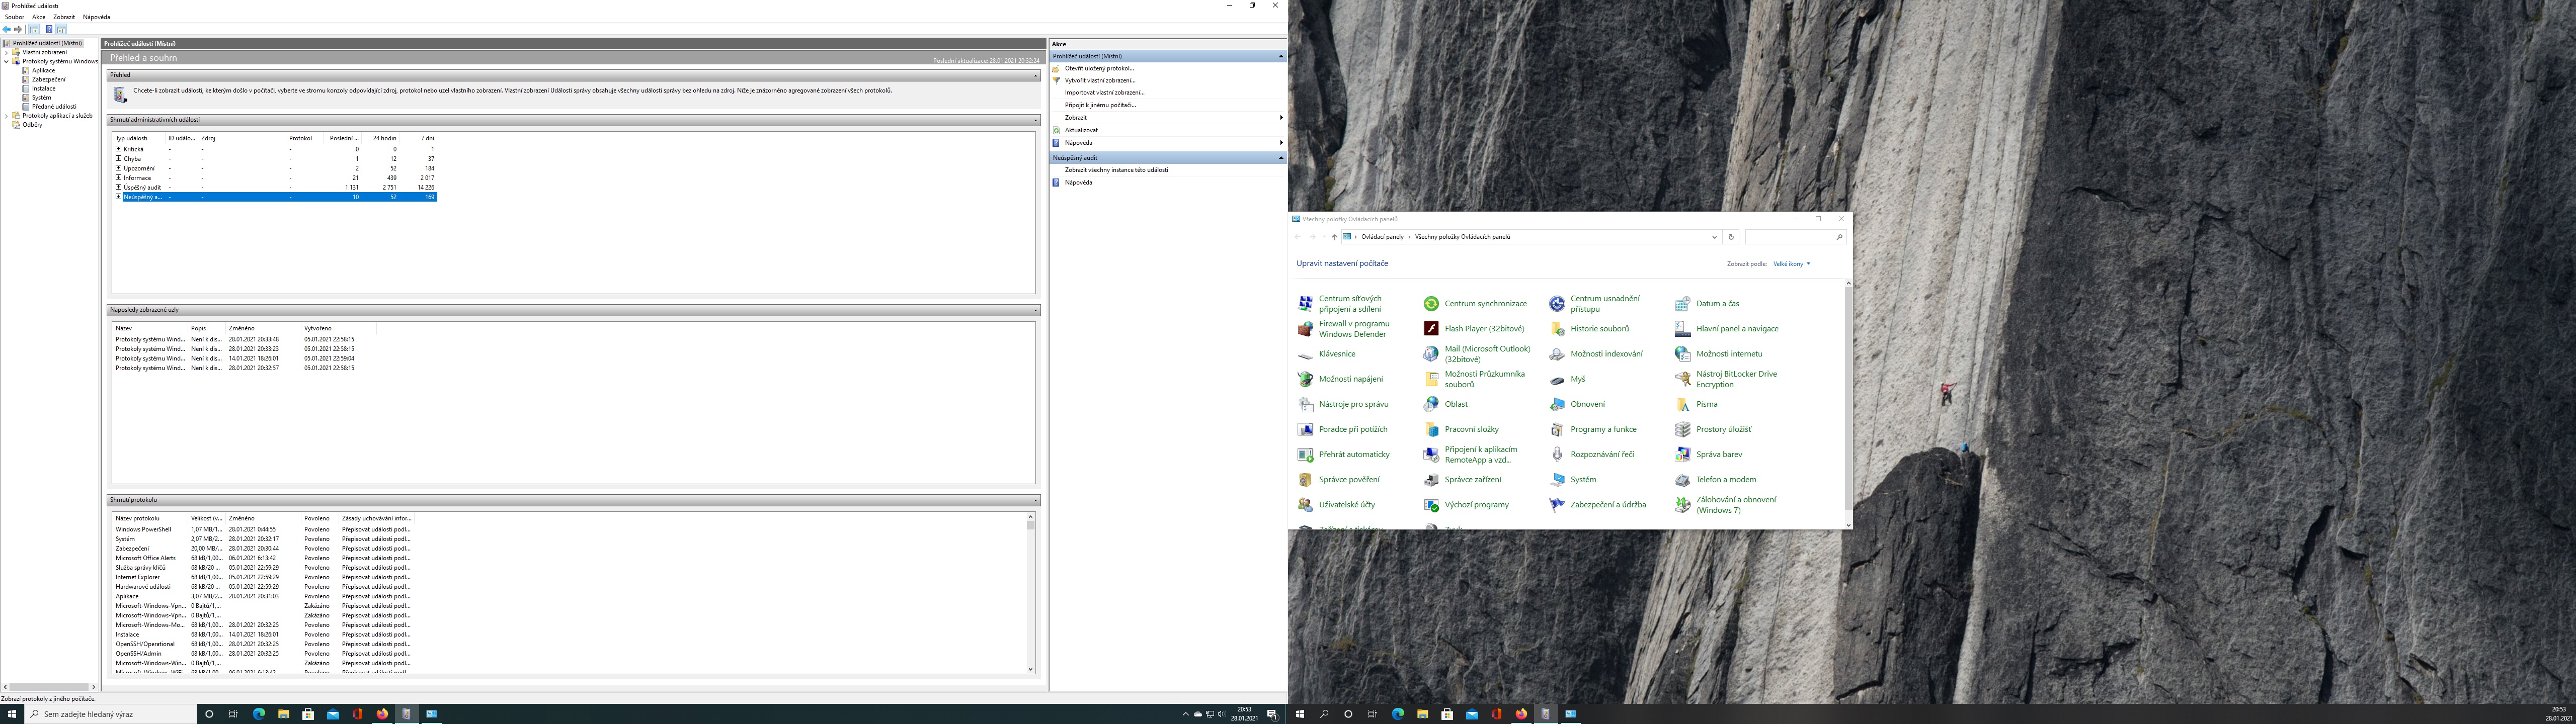
Task: Click Vytvořit vlastní zobrazení action
Action: [1099, 80]
